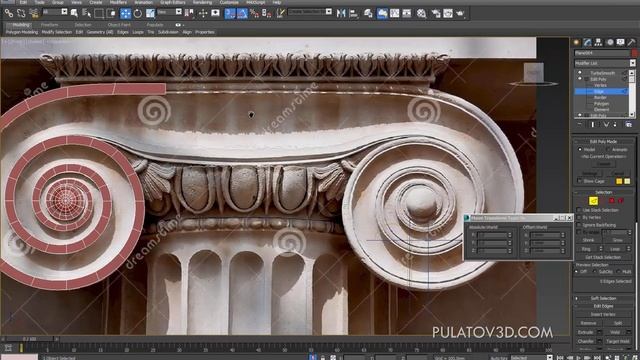Click the Target Weld button
This screenshot has width=640, height=360.
click(618, 341)
